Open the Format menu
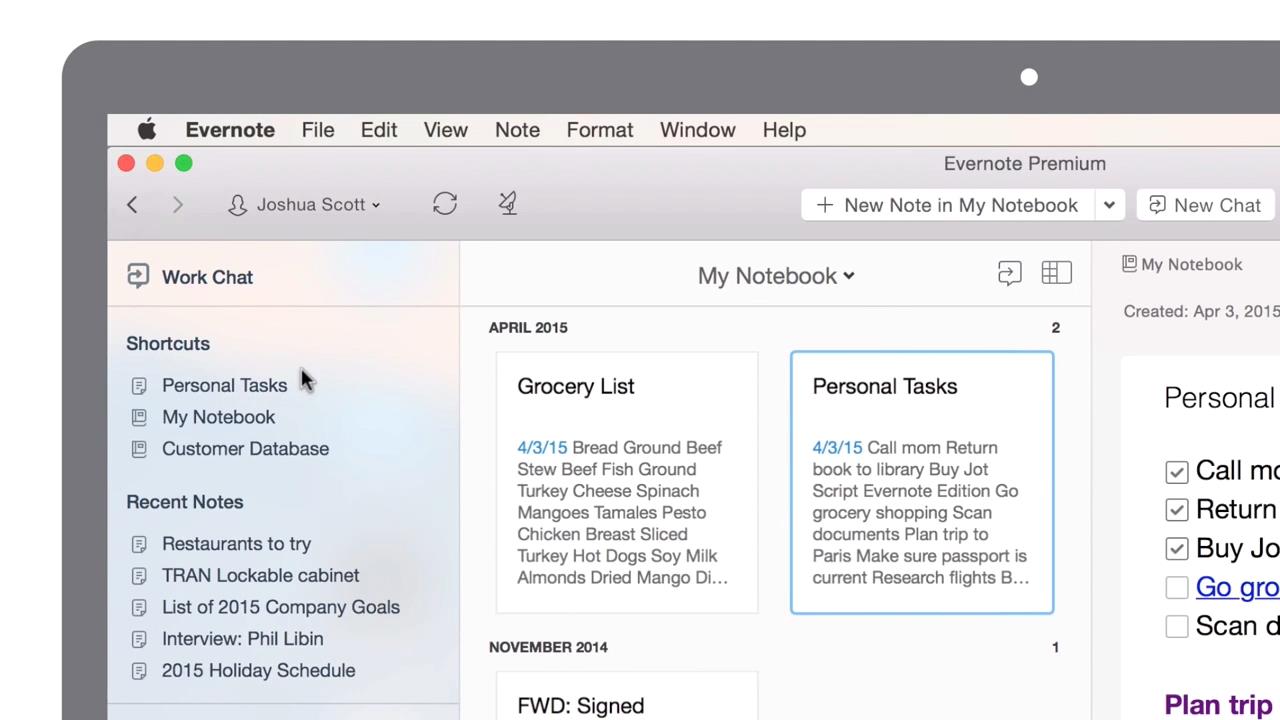This screenshot has width=1280, height=720. [600, 130]
